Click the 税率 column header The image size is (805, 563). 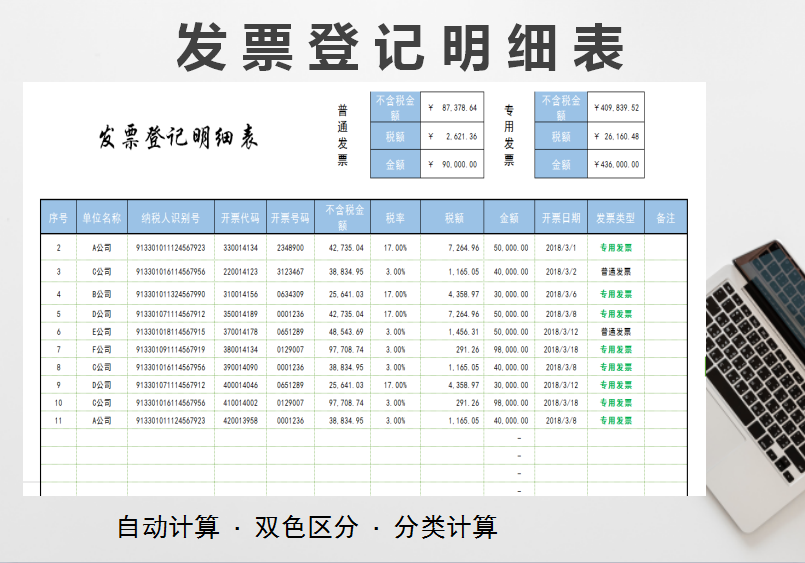coord(395,218)
